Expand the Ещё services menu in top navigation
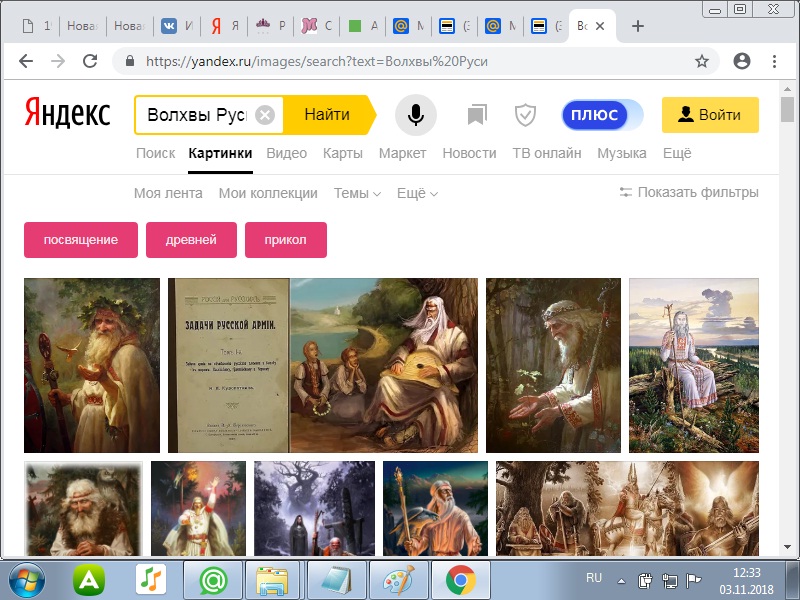 point(677,153)
